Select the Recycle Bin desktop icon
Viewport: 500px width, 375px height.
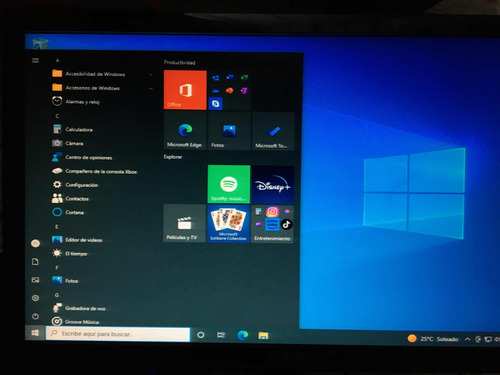pos(40,43)
